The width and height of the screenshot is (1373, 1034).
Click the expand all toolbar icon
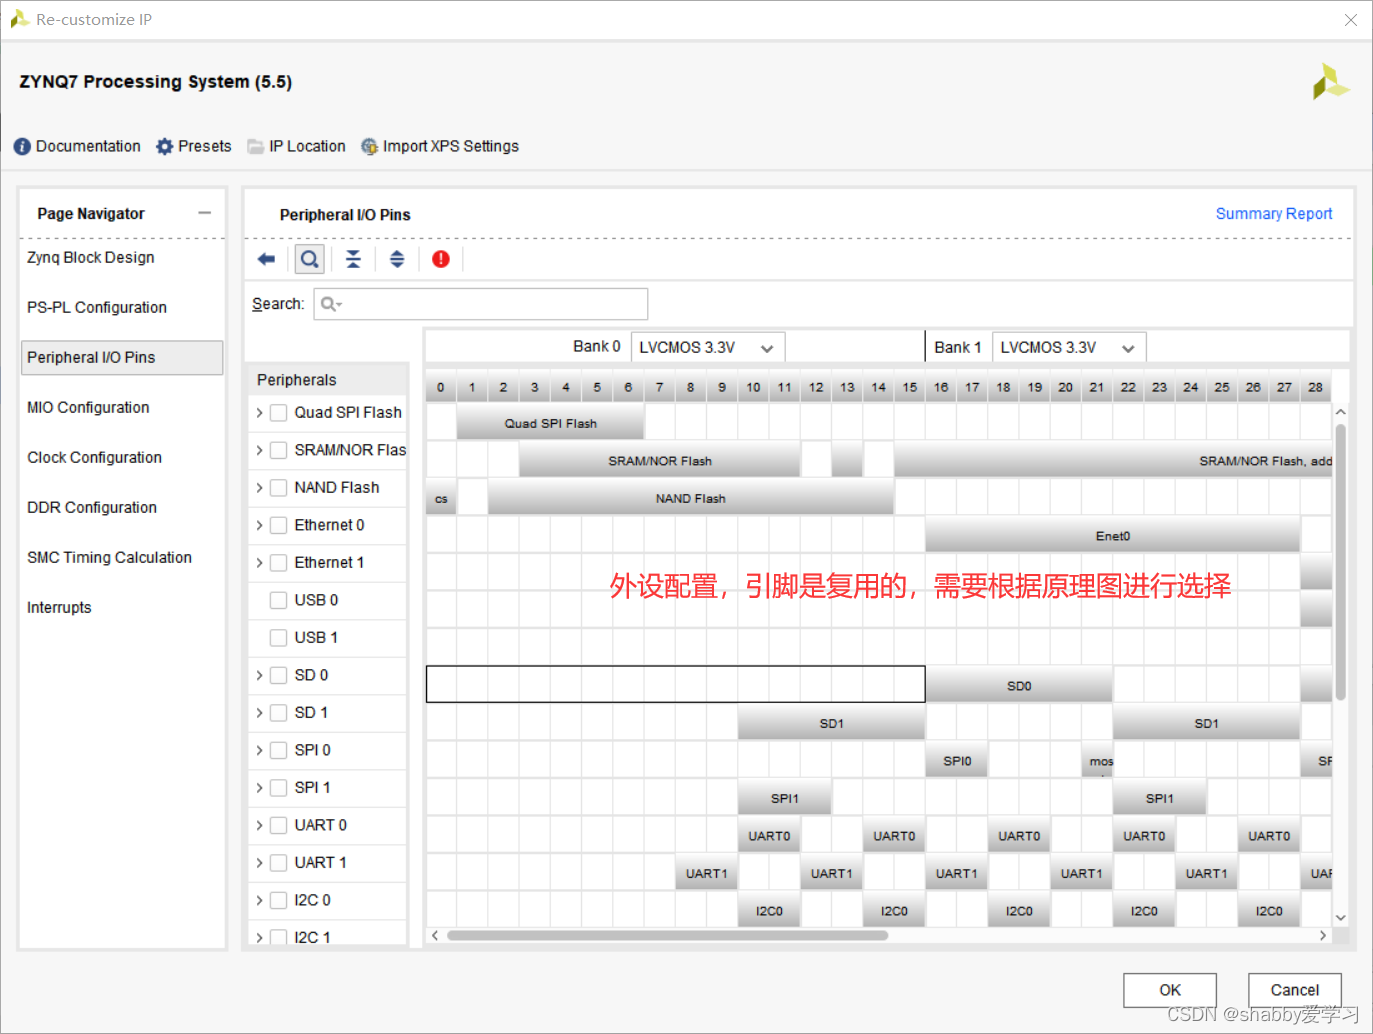tap(397, 259)
